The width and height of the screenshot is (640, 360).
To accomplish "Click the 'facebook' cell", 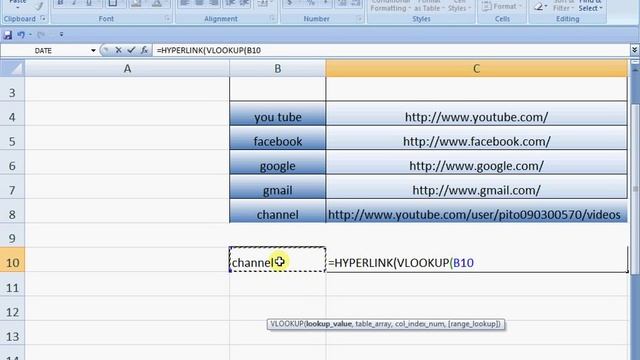I will click(x=278, y=138).
